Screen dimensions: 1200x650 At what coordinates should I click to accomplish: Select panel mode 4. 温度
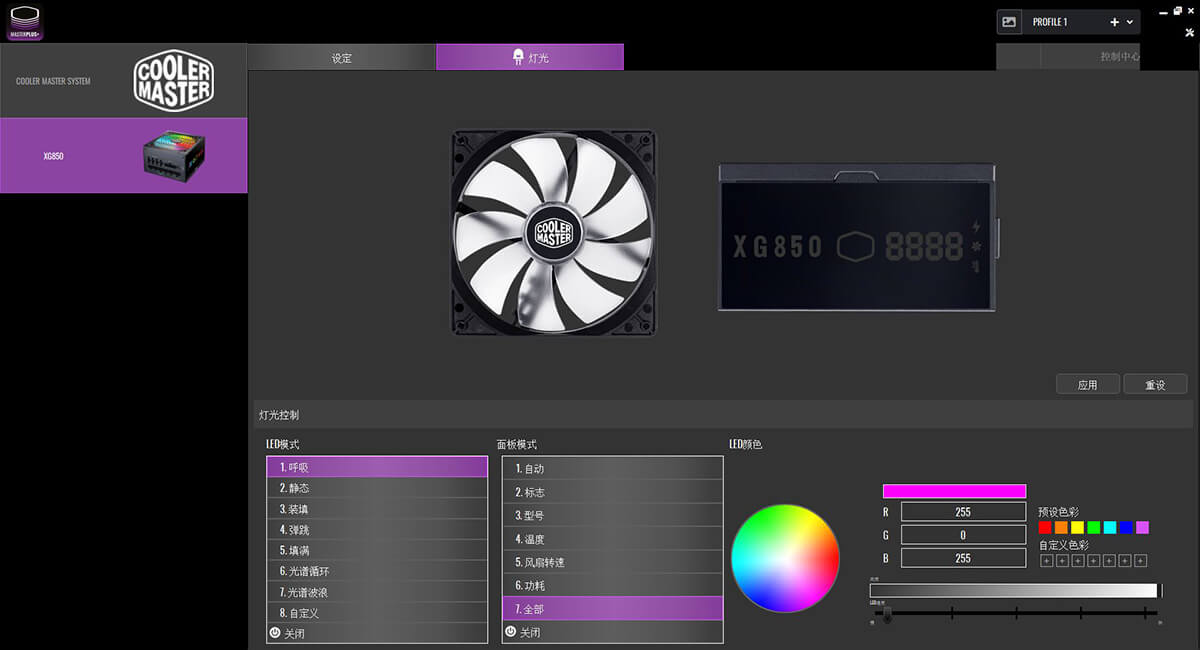(612, 539)
